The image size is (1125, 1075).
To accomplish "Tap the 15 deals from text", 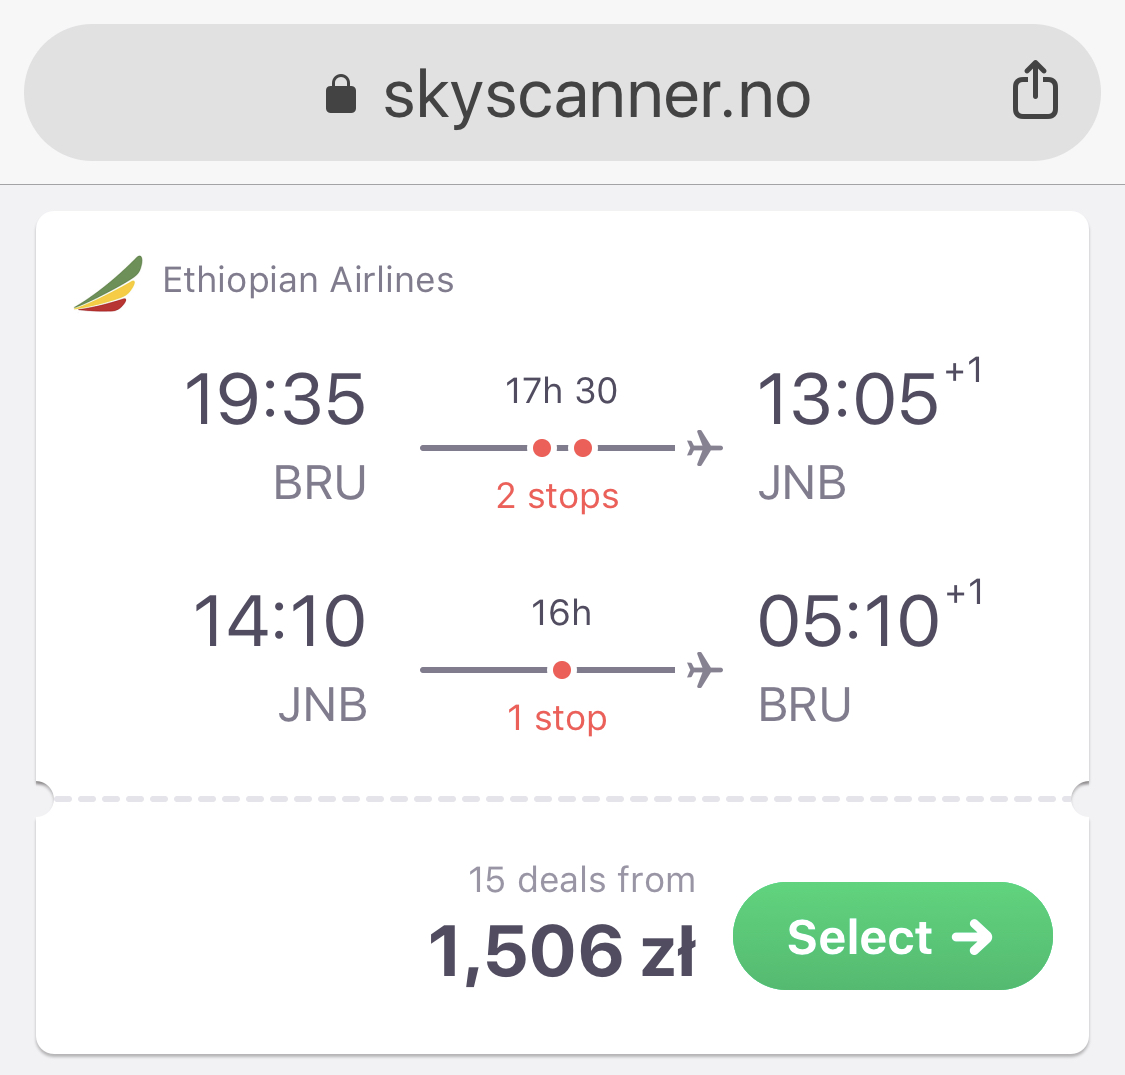I will coord(582,880).
